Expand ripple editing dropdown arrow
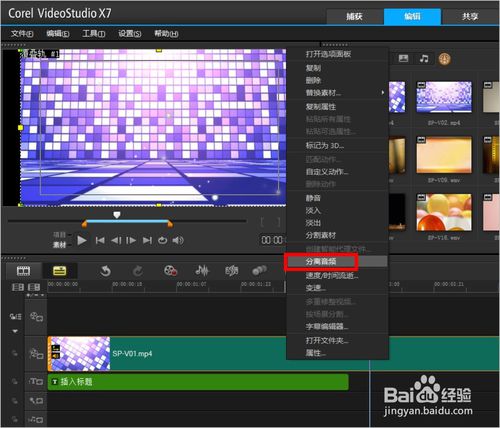Viewport: 500px width, 428px height. (x=15, y=331)
